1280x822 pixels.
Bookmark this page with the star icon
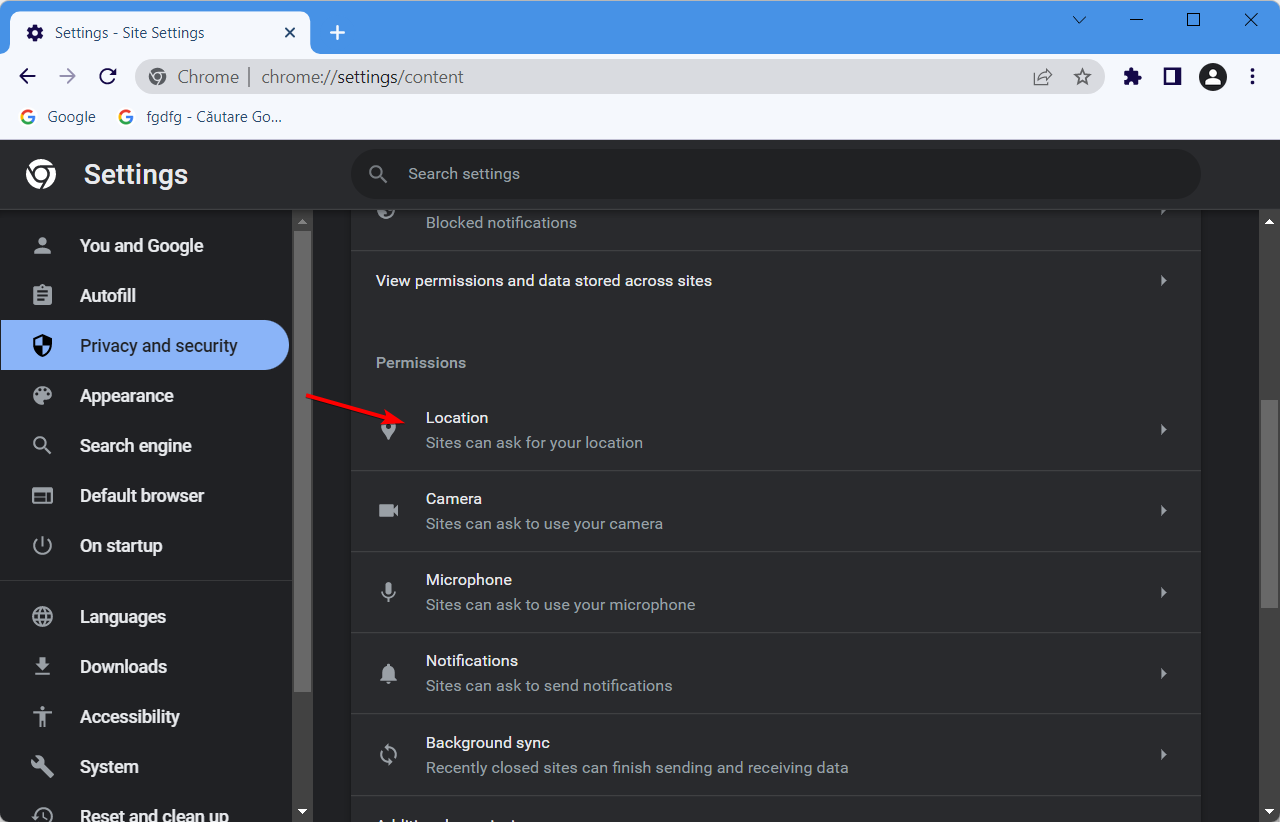coord(1082,77)
